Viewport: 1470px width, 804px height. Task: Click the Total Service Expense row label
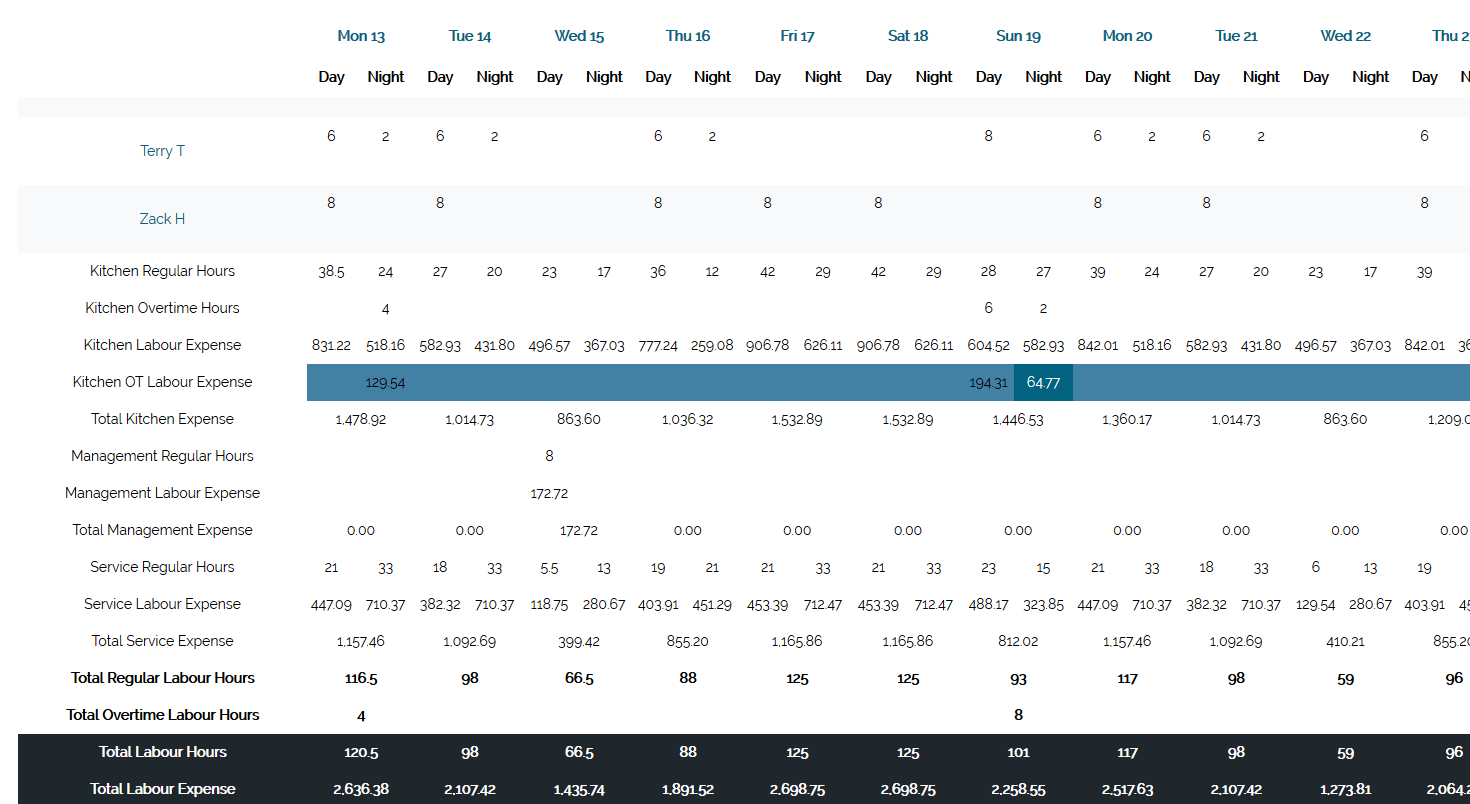(162, 640)
